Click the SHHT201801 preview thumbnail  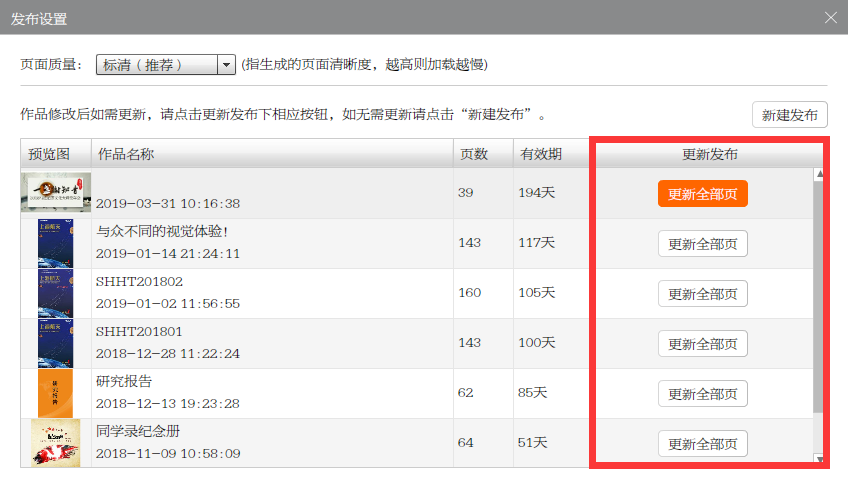(x=55, y=344)
